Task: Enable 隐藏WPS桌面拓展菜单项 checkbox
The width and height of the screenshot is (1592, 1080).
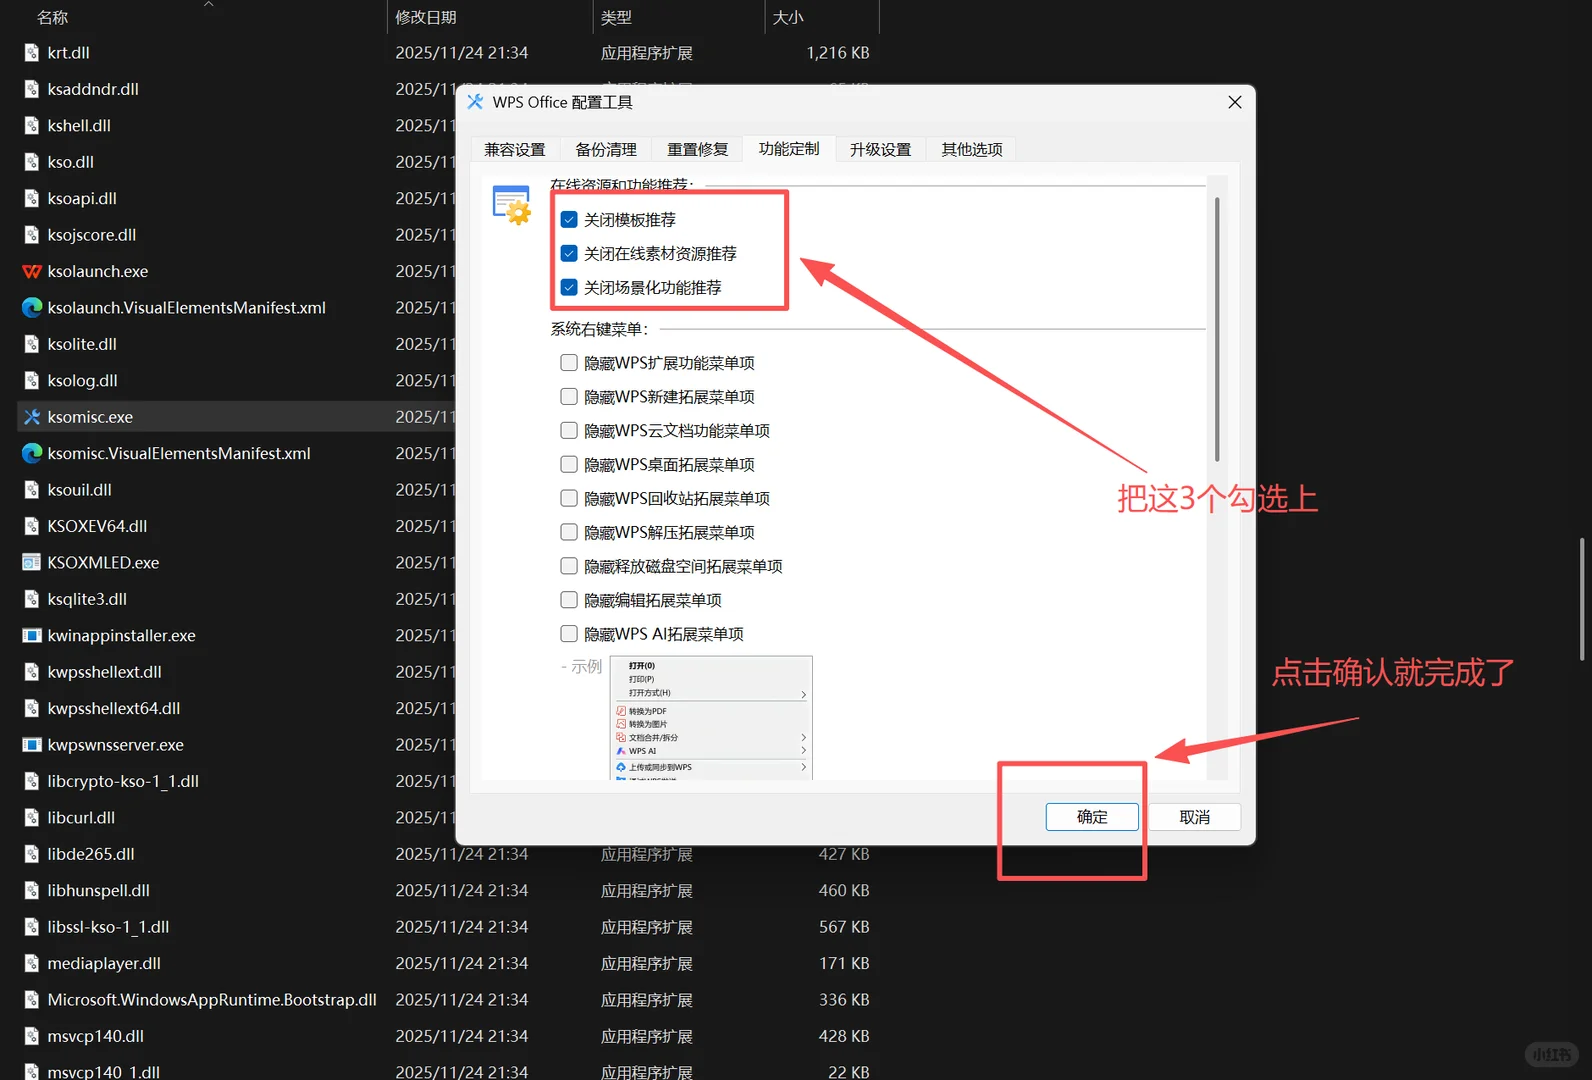Action: [x=569, y=465]
